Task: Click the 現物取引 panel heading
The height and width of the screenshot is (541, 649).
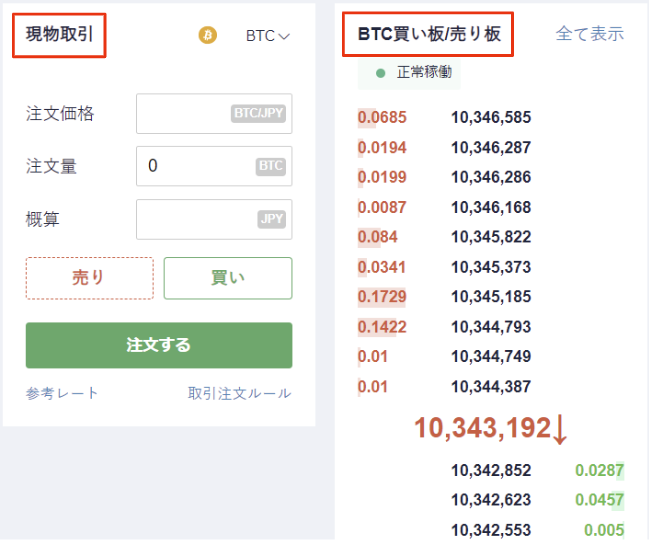Action: 60,34
